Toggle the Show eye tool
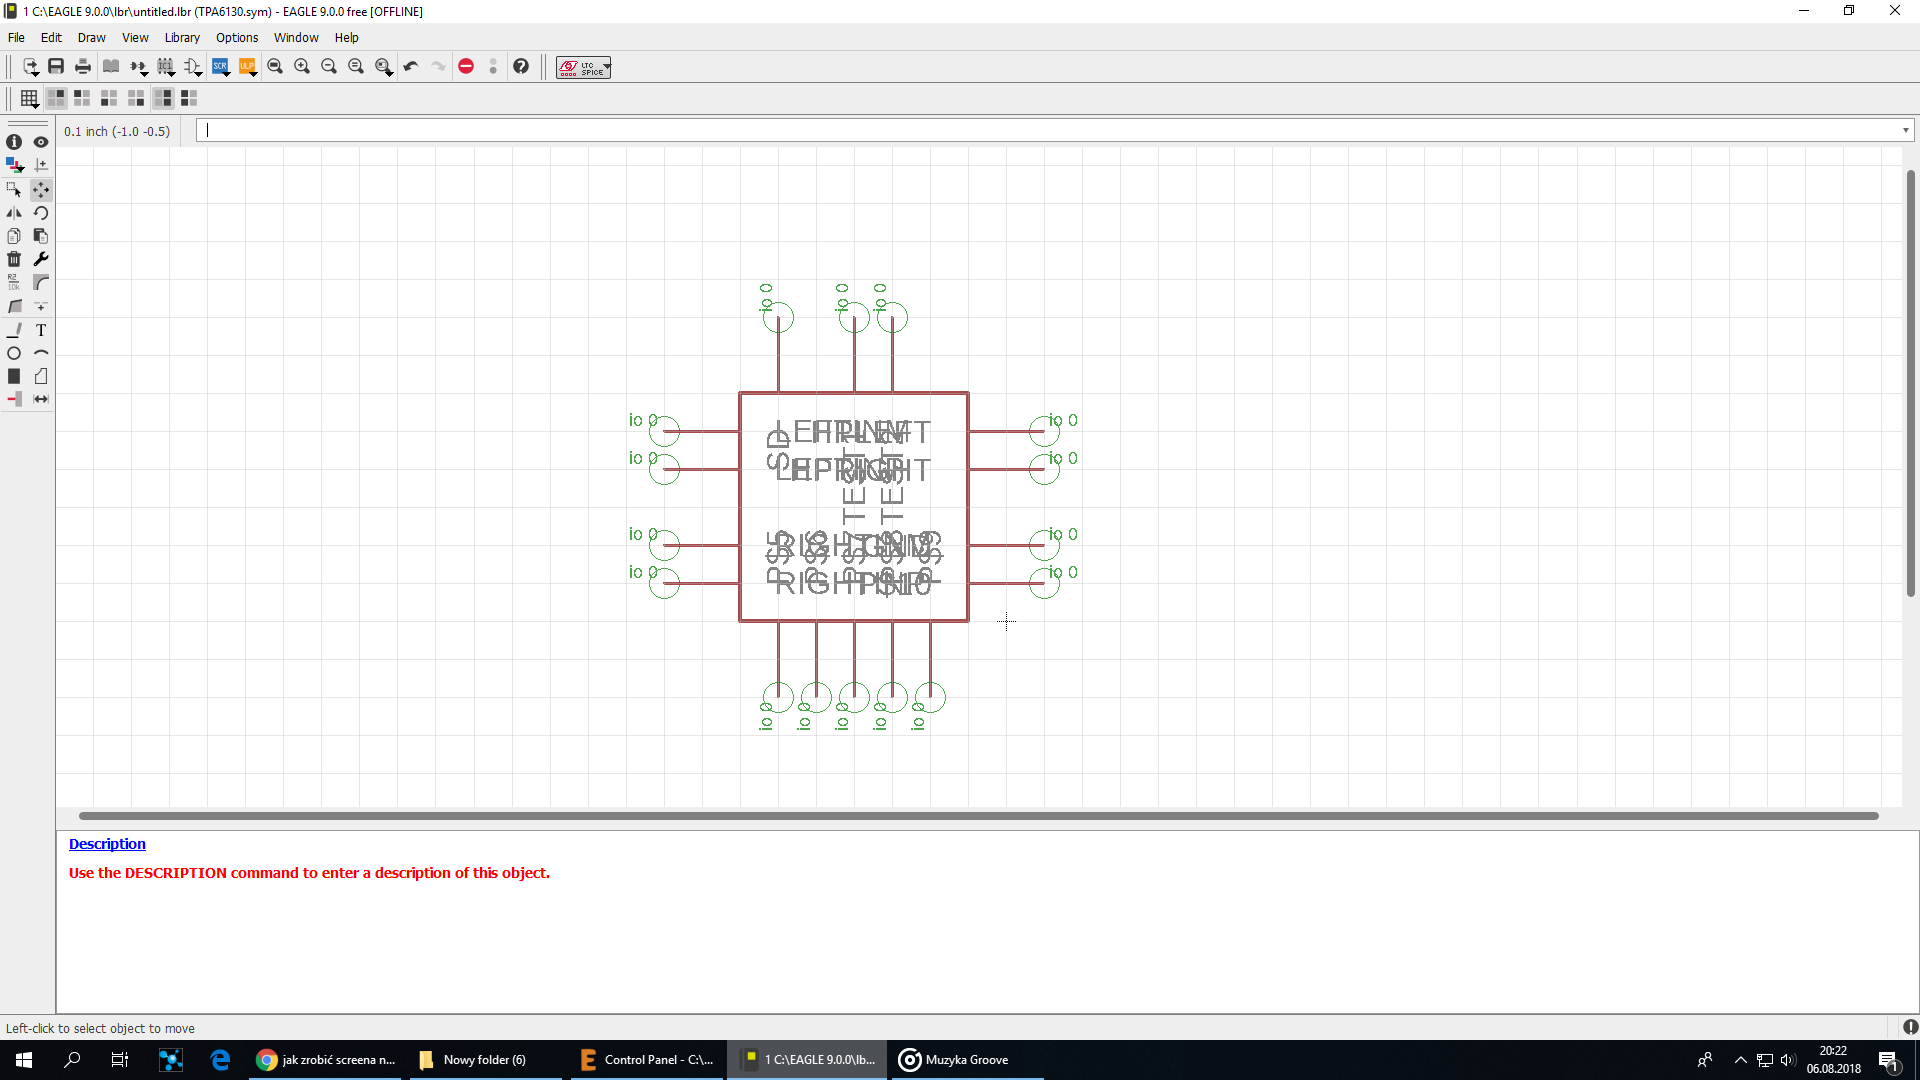The width and height of the screenshot is (1920, 1080). 41,142
